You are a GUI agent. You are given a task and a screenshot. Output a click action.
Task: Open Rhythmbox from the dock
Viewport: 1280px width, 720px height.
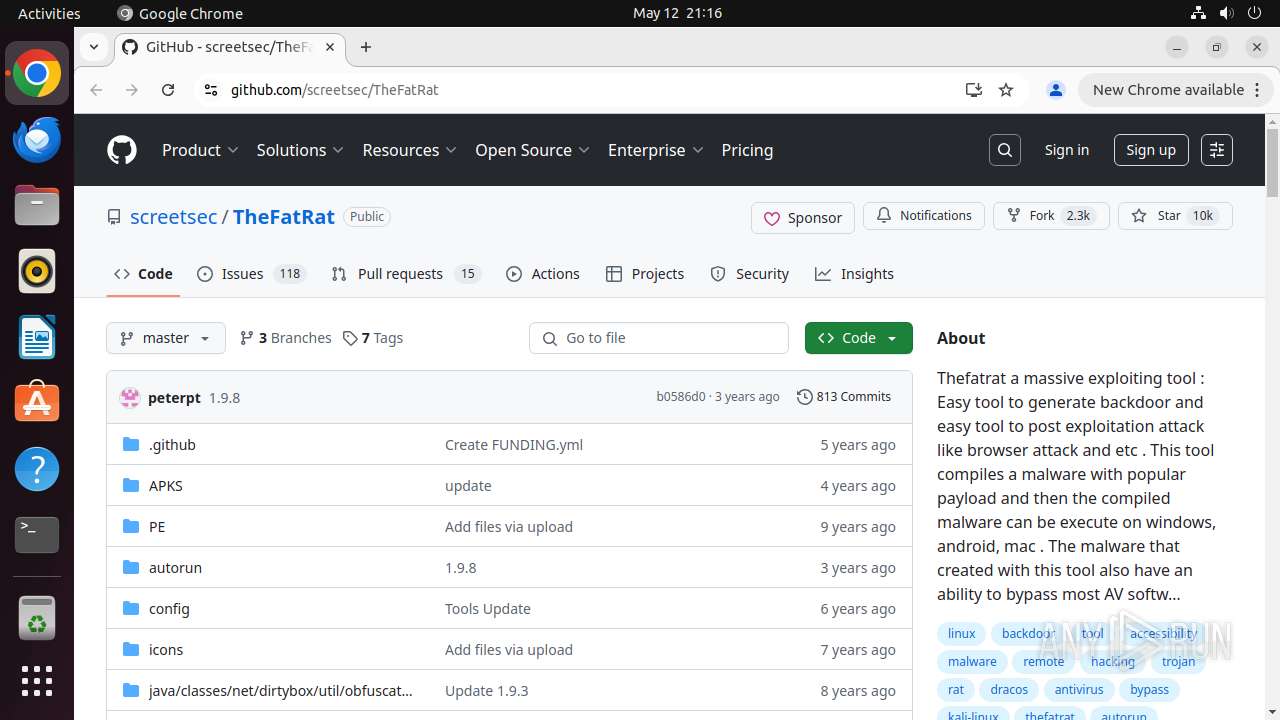coord(37,271)
